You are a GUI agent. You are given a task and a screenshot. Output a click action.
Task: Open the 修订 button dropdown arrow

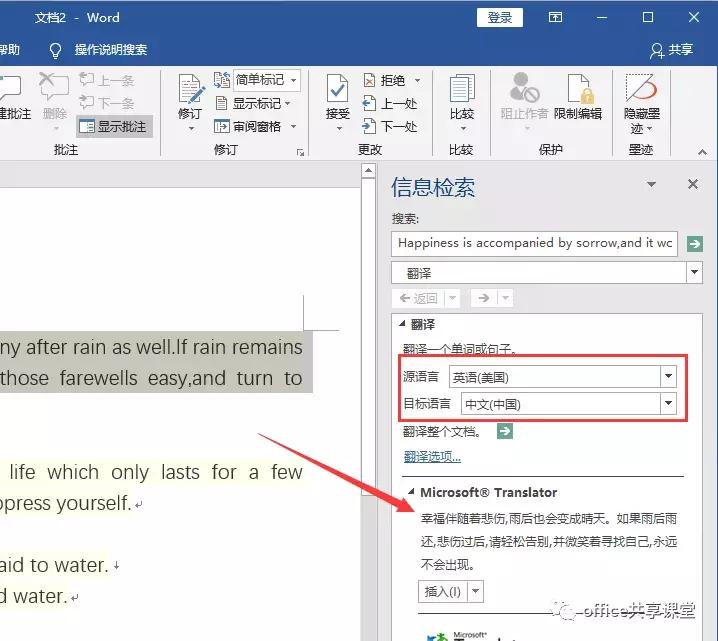click(x=191, y=129)
